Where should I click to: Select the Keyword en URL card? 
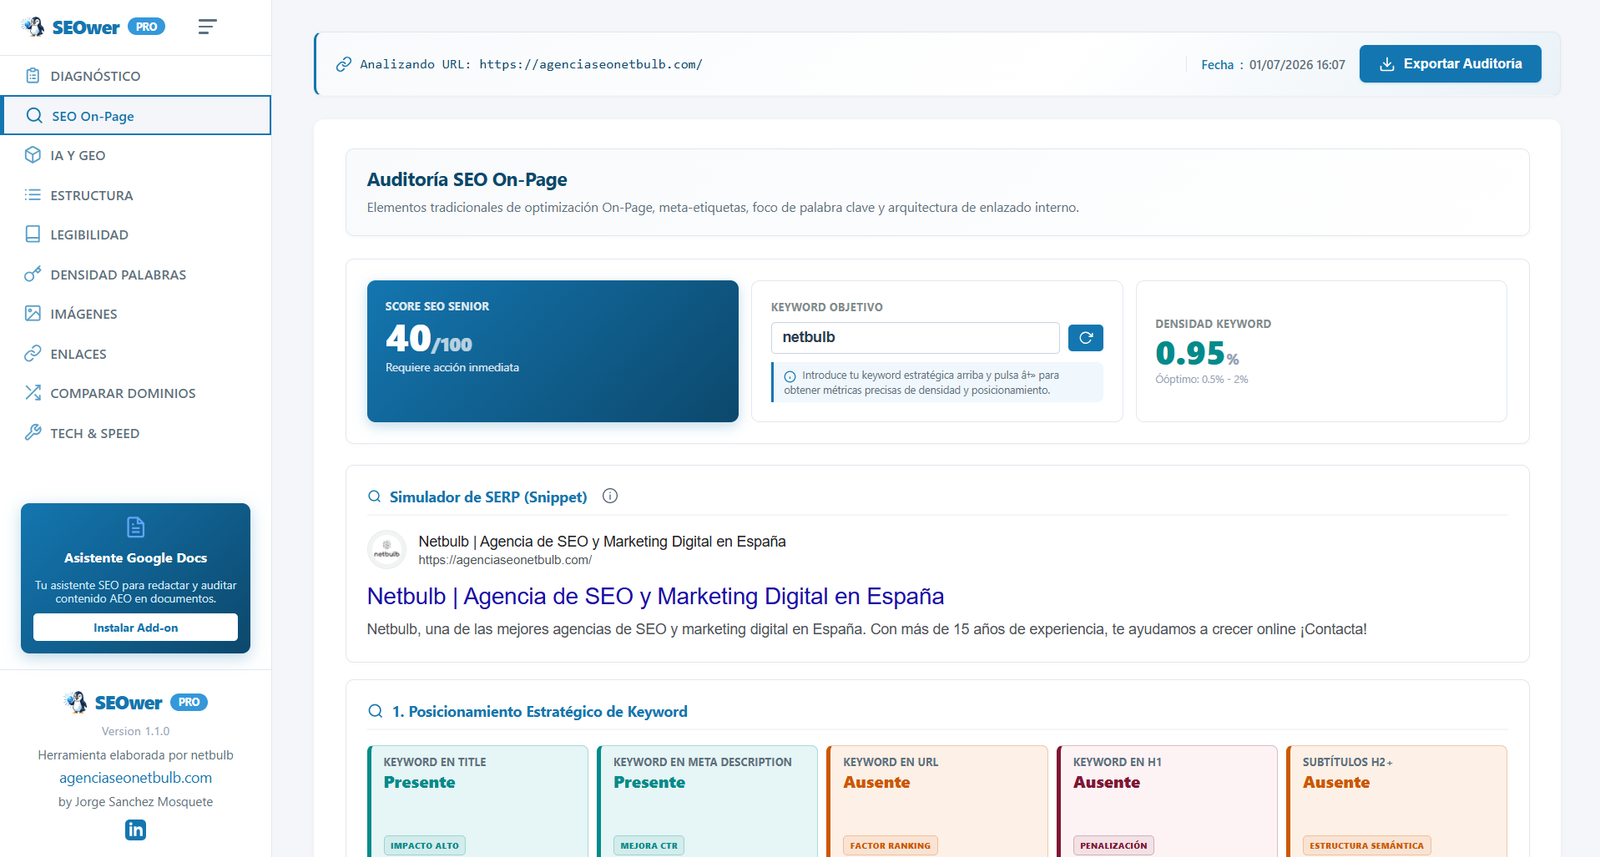click(x=937, y=801)
